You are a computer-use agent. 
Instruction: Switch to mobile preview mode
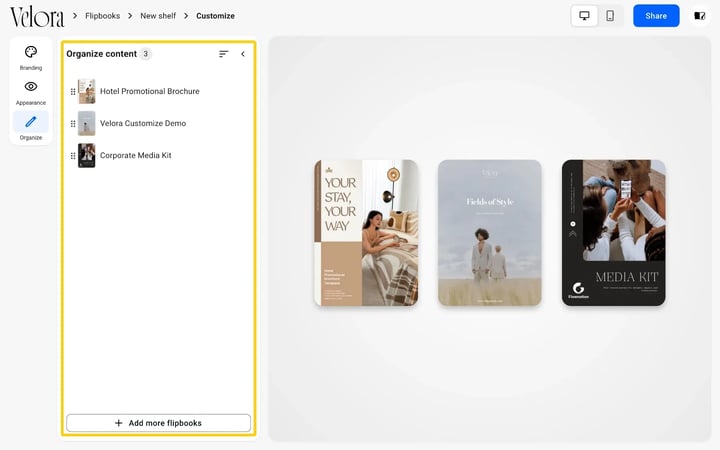tap(610, 16)
